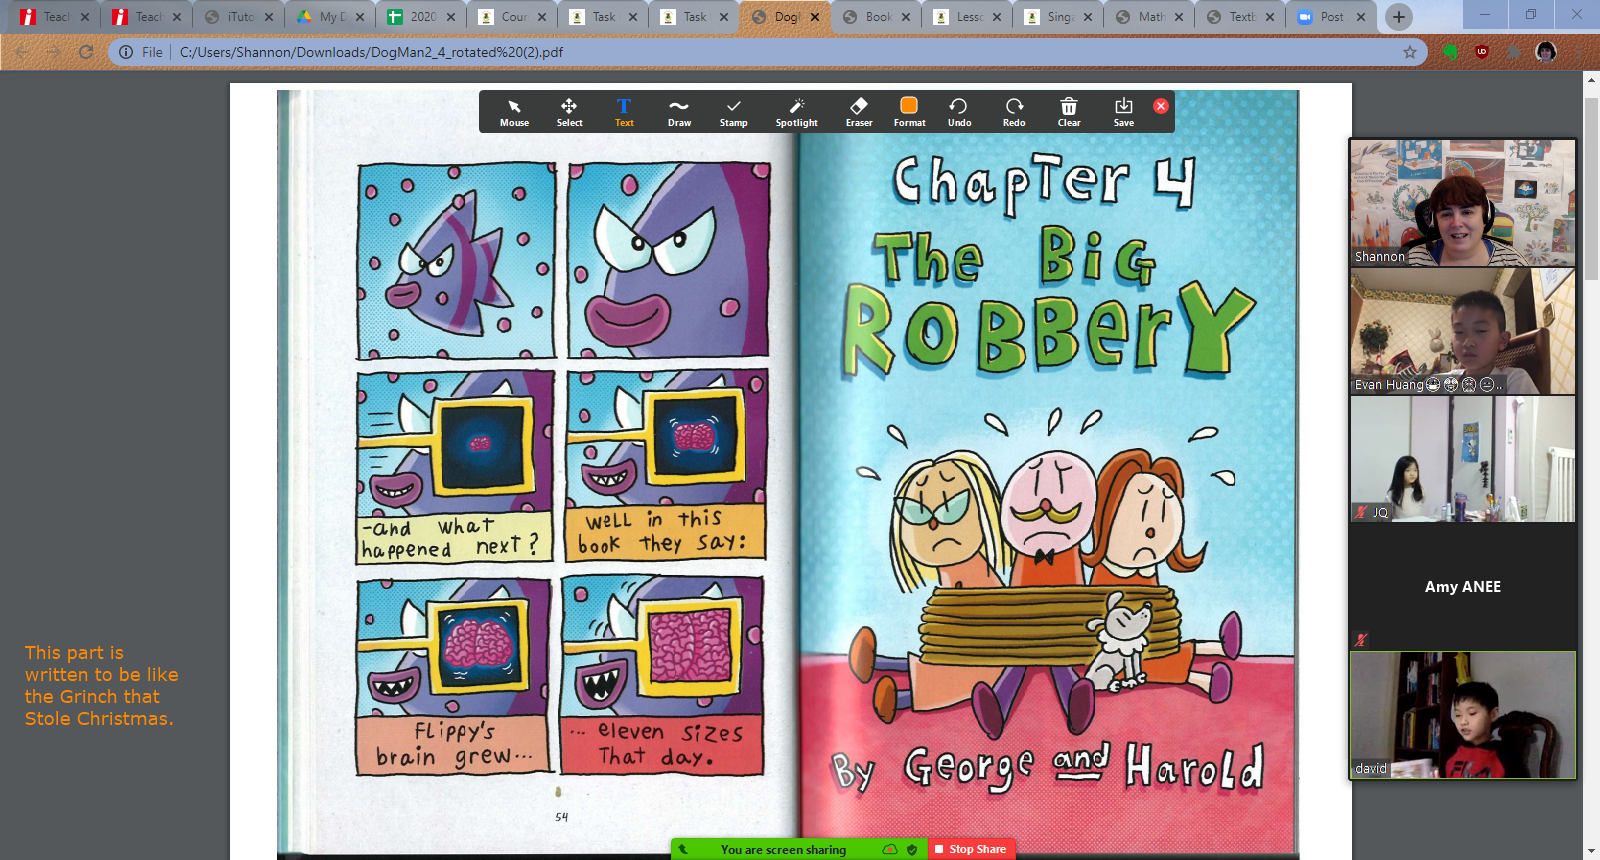
Task: Reload the PDF page
Action: (x=86, y=52)
